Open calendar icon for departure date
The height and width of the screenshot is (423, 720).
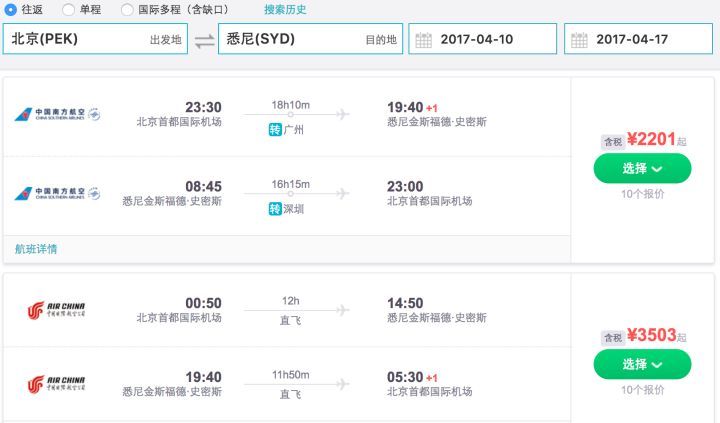pyautogui.click(x=423, y=40)
